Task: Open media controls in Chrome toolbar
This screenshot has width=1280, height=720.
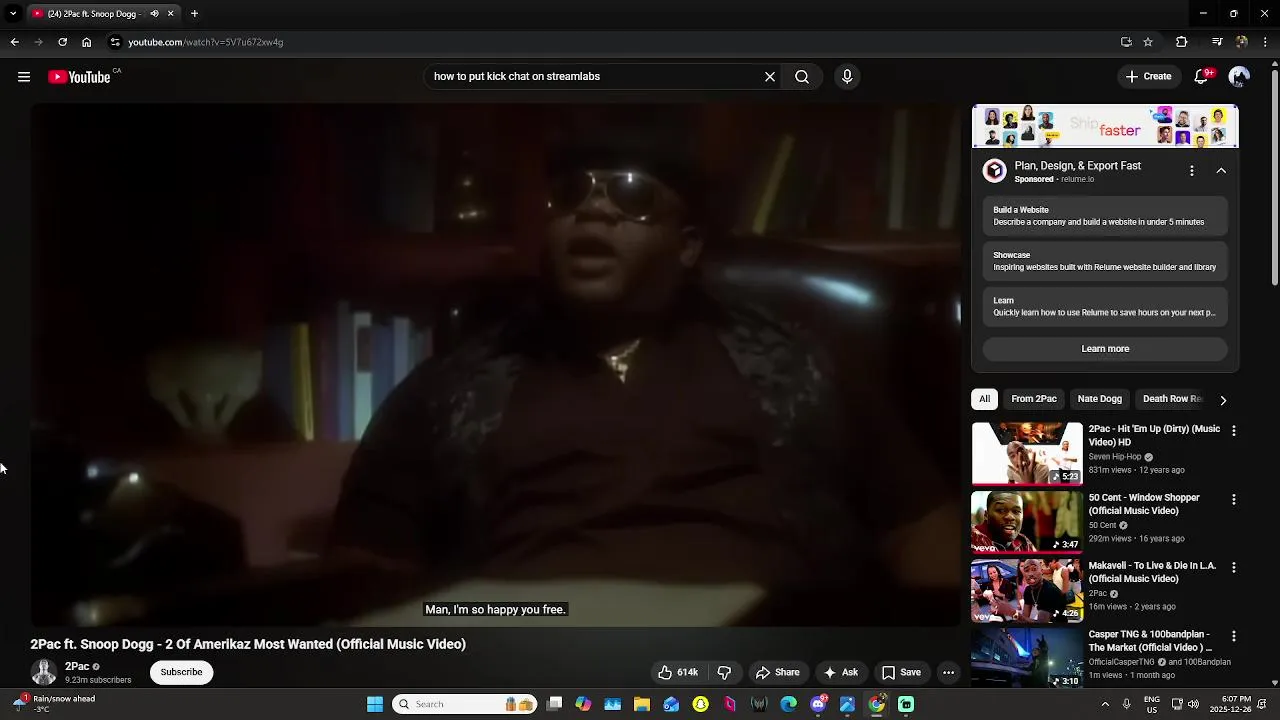Action: coord(1217,42)
